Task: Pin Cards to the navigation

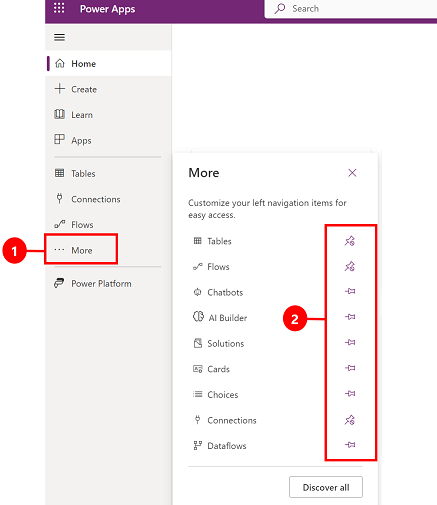Action: 350,368
